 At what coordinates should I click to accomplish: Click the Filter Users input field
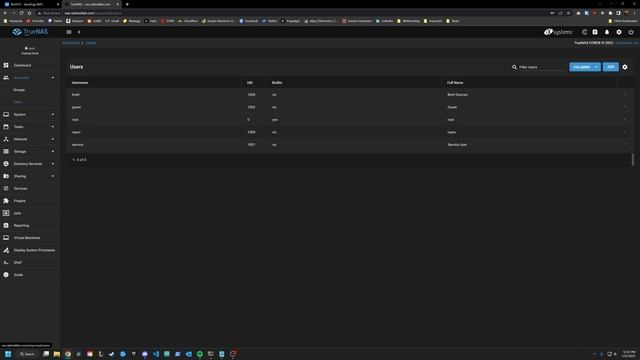point(543,67)
